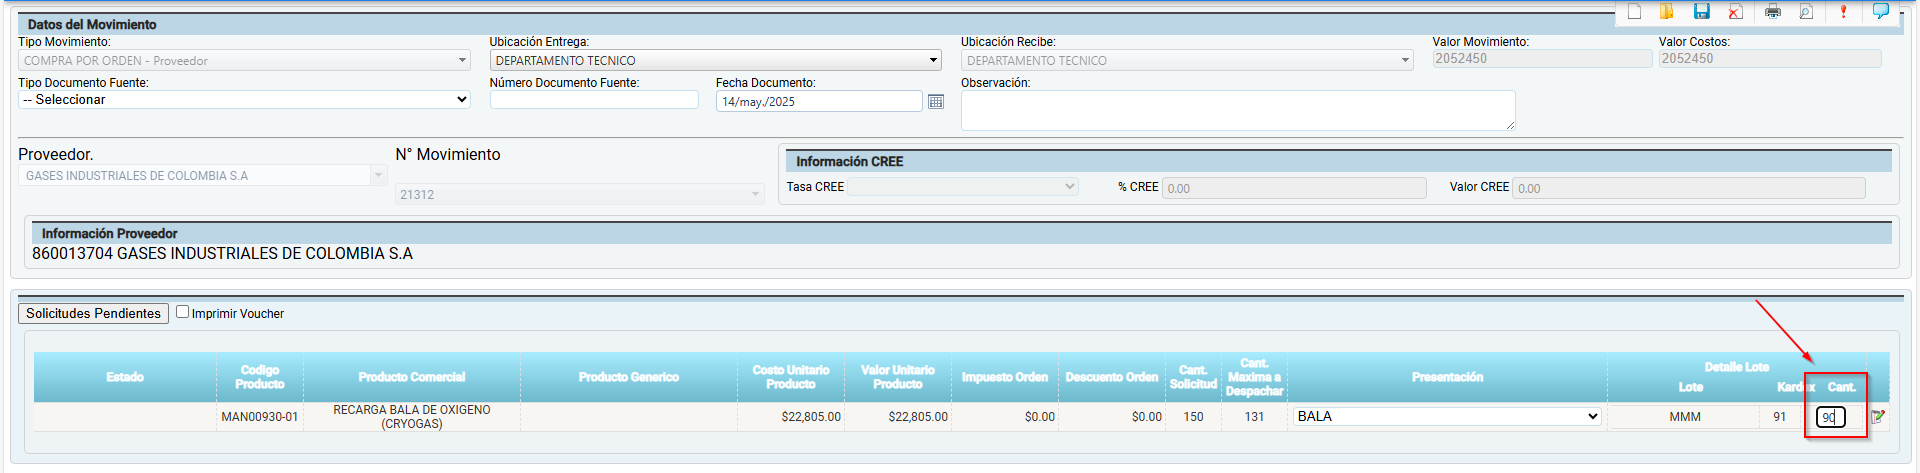Open the Presentación BALA dropdown
Image resolution: width=1920 pixels, height=473 pixels.
(x=1447, y=417)
